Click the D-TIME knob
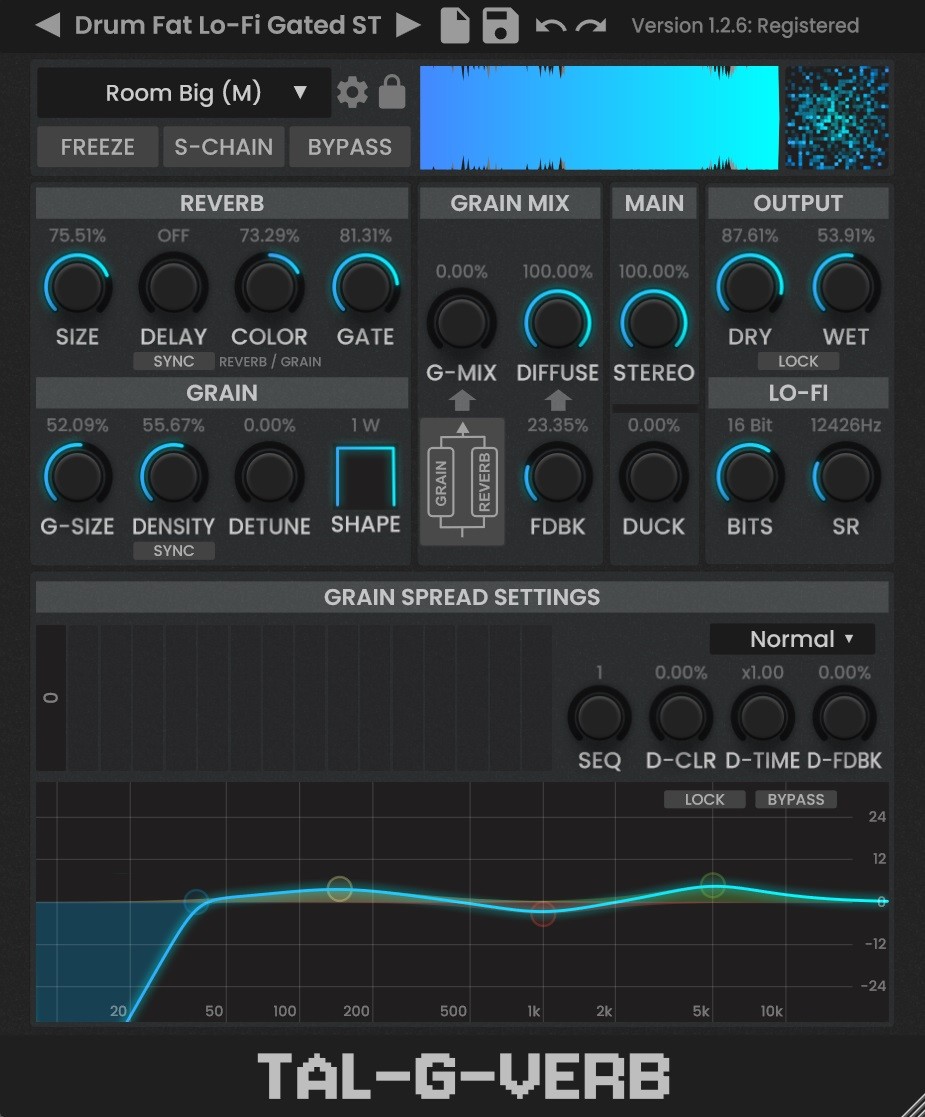 pos(763,716)
